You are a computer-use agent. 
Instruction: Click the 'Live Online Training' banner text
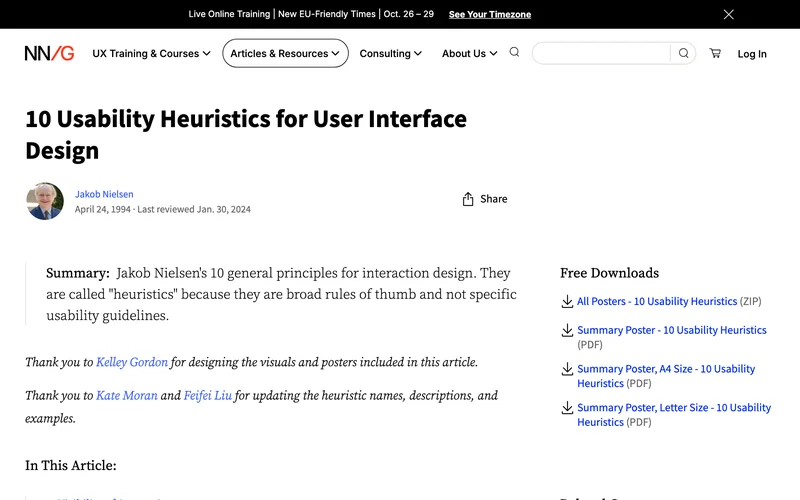[229, 14]
